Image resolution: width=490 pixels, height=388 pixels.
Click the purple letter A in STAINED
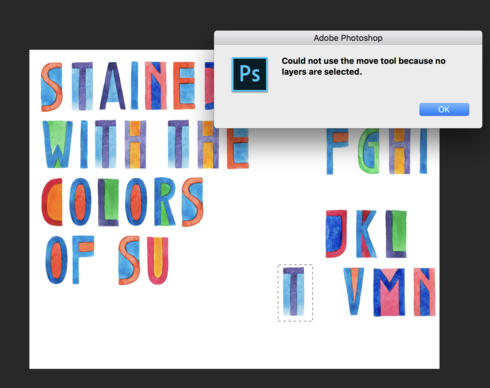[113, 86]
